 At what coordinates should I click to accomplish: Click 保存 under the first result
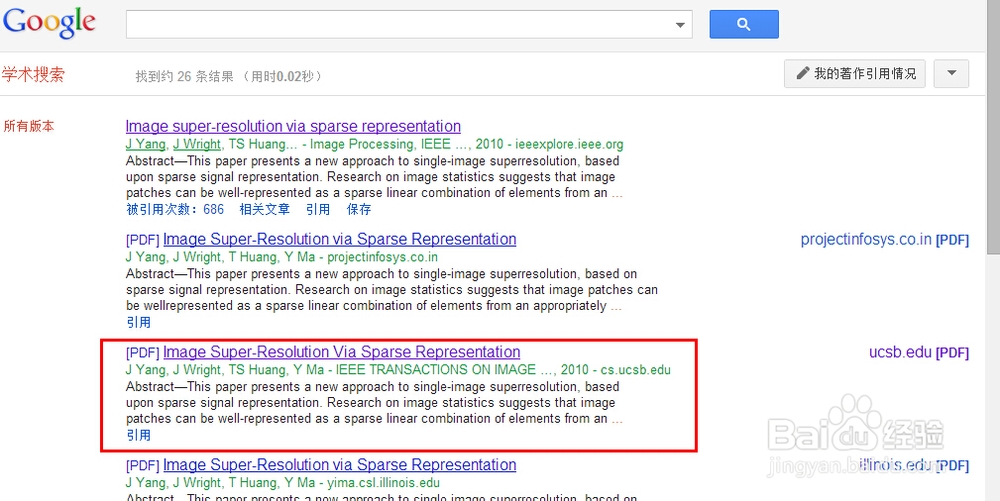(x=359, y=210)
